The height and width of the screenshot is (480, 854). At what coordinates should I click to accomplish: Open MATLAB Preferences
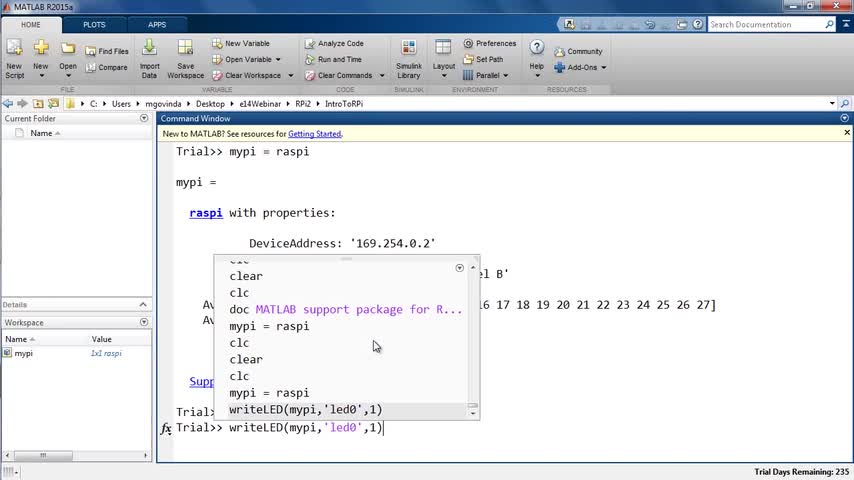(490, 44)
